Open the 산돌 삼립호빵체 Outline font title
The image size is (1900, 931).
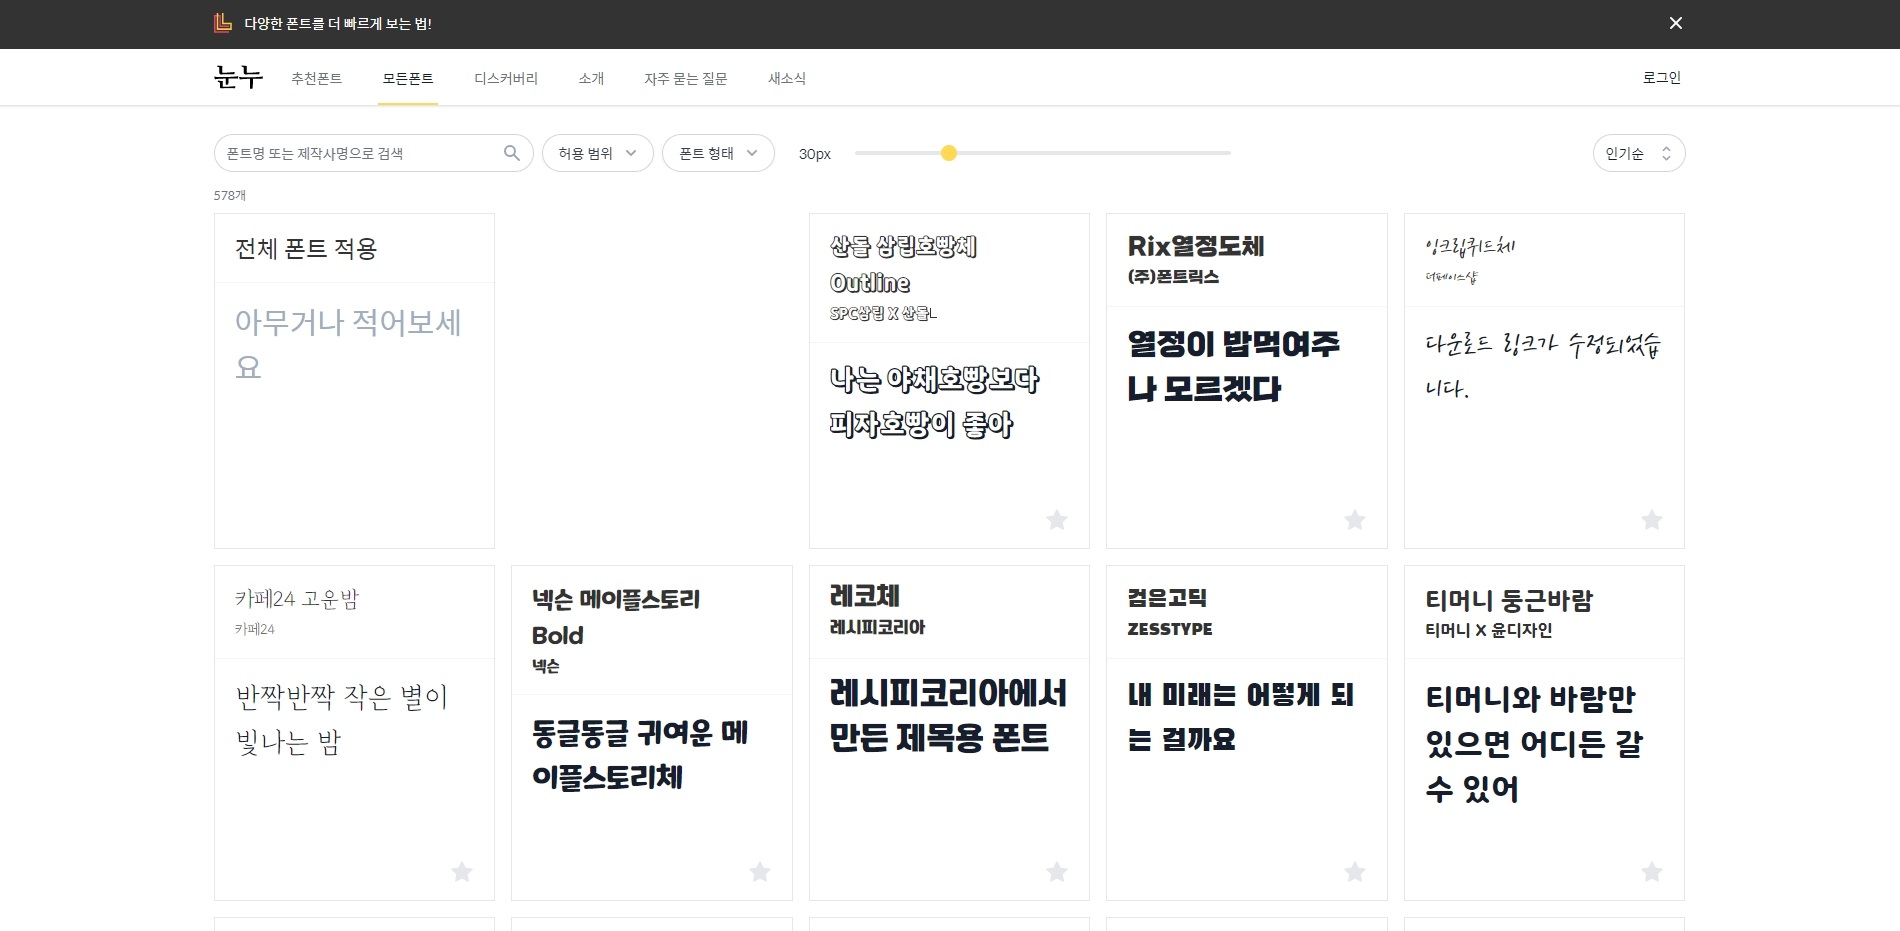tap(903, 264)
